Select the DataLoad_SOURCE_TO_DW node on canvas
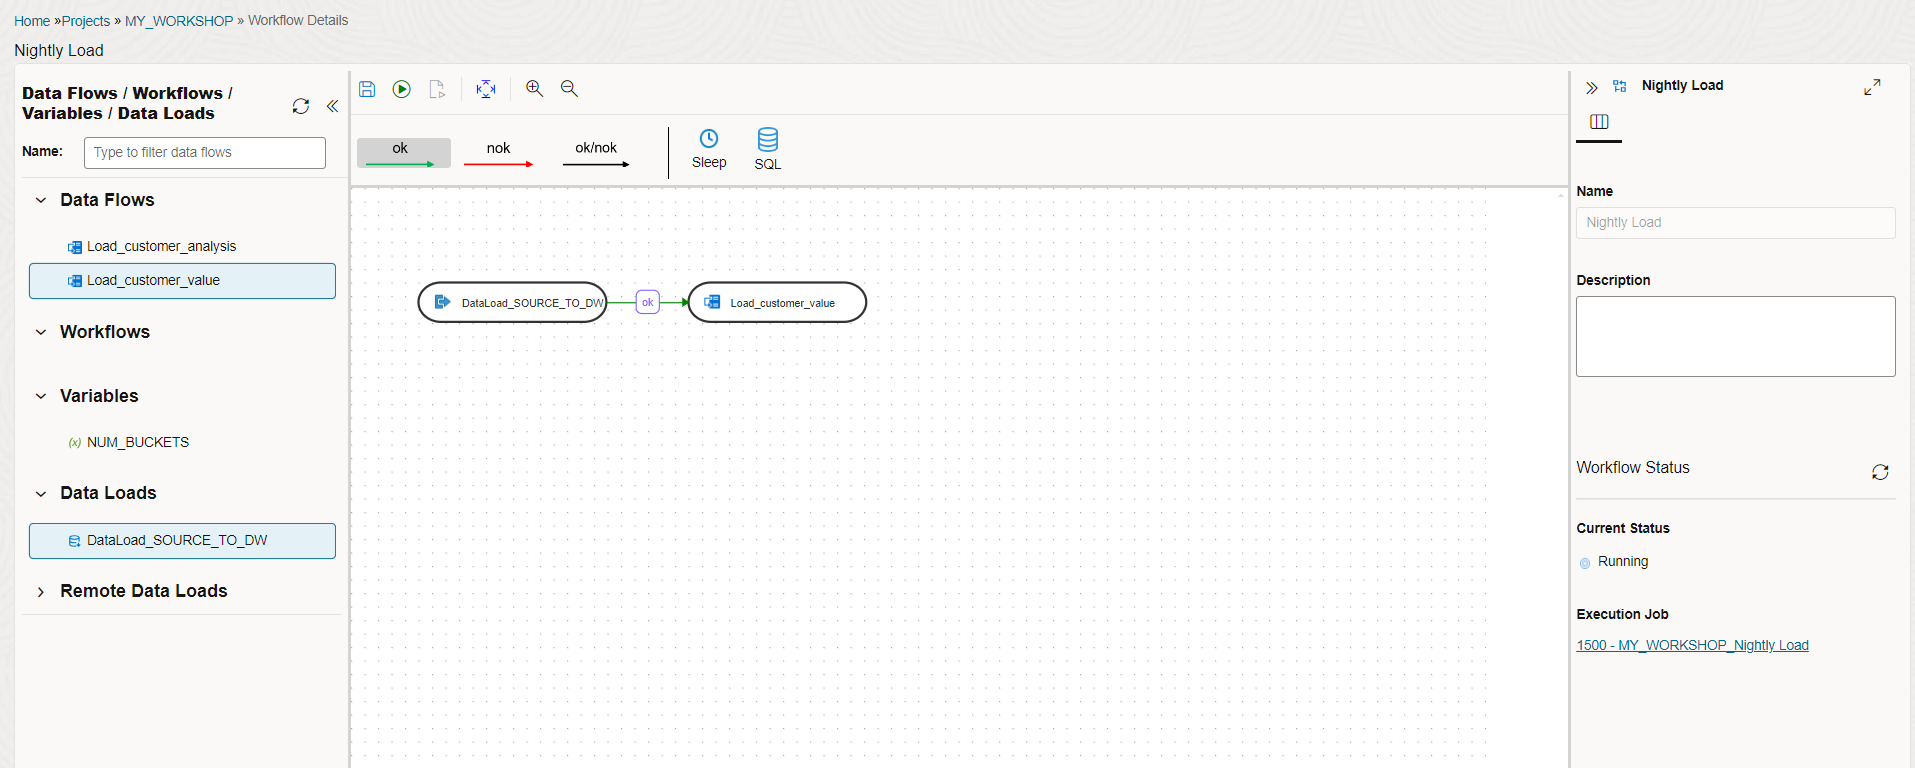The image size is (1915, 768). click(x=512, y=302)
